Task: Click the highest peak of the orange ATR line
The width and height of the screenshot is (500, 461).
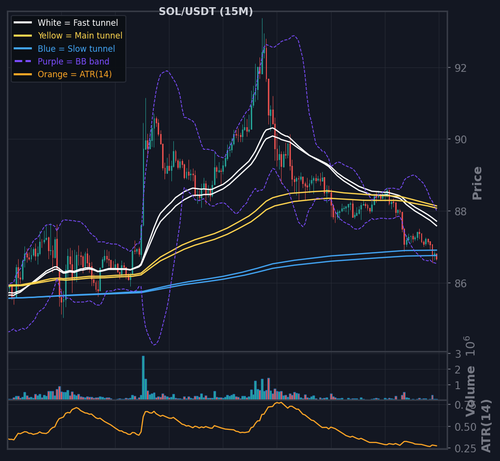Action: pos(279,403)
